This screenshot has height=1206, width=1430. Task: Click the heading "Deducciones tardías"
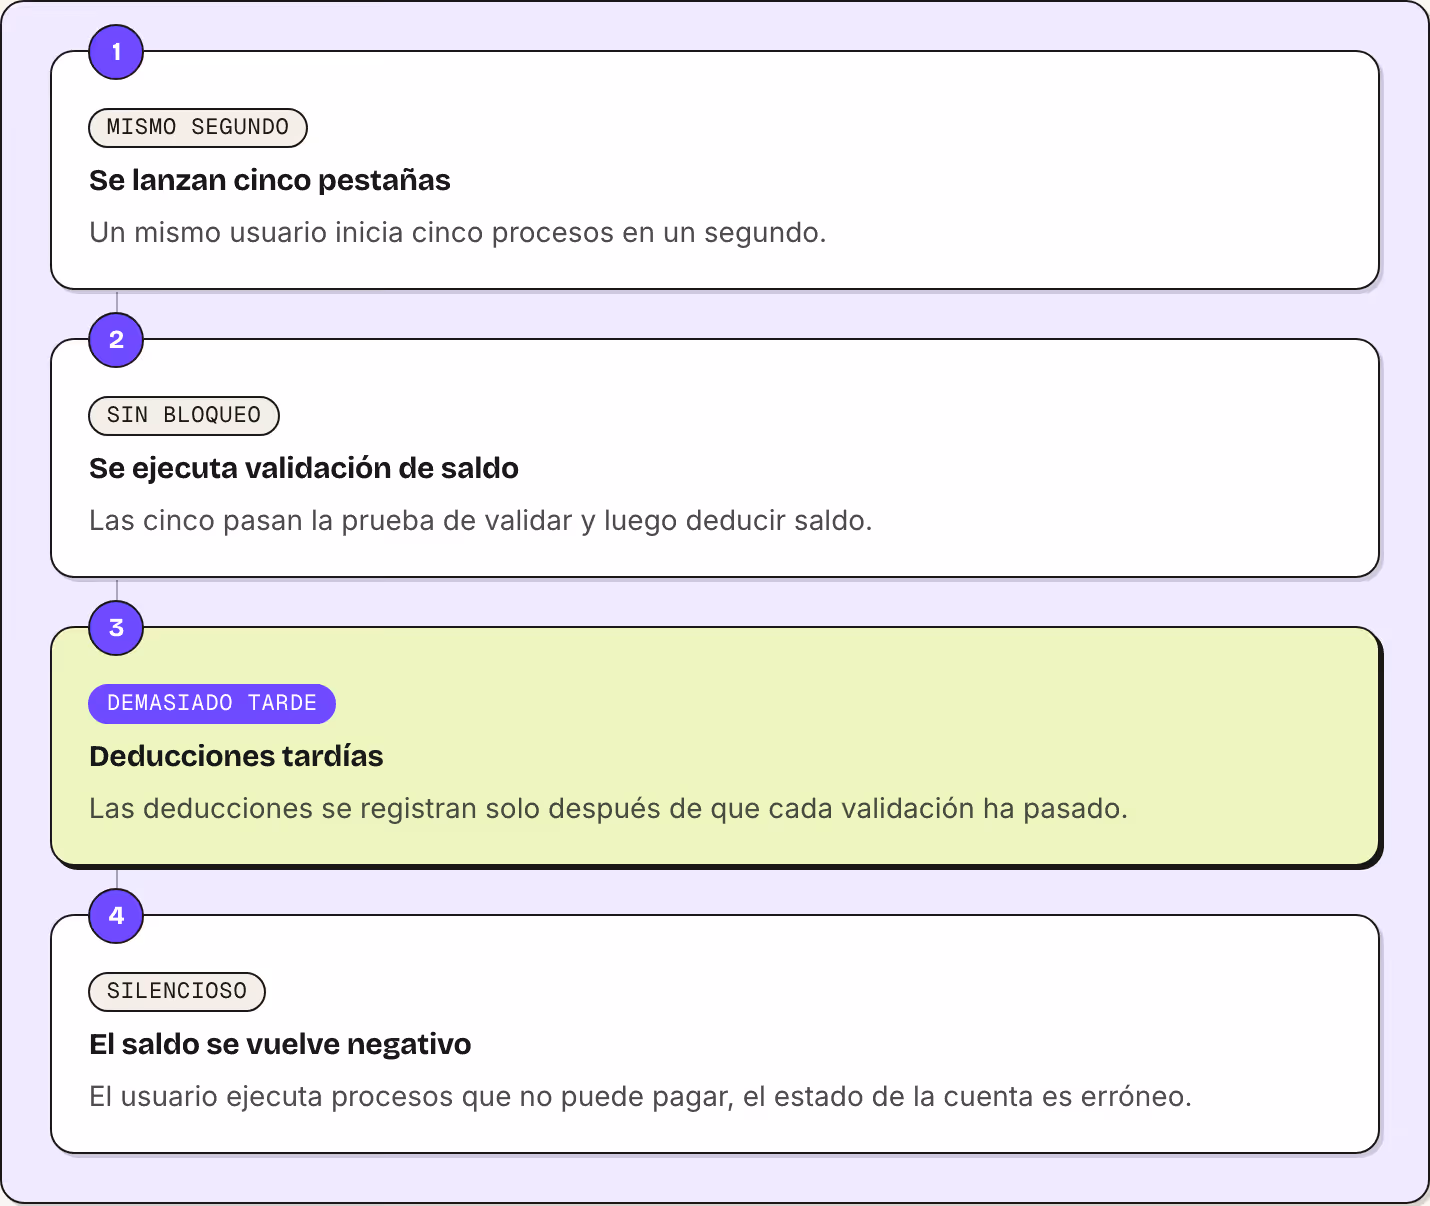[x=236, y=756]
